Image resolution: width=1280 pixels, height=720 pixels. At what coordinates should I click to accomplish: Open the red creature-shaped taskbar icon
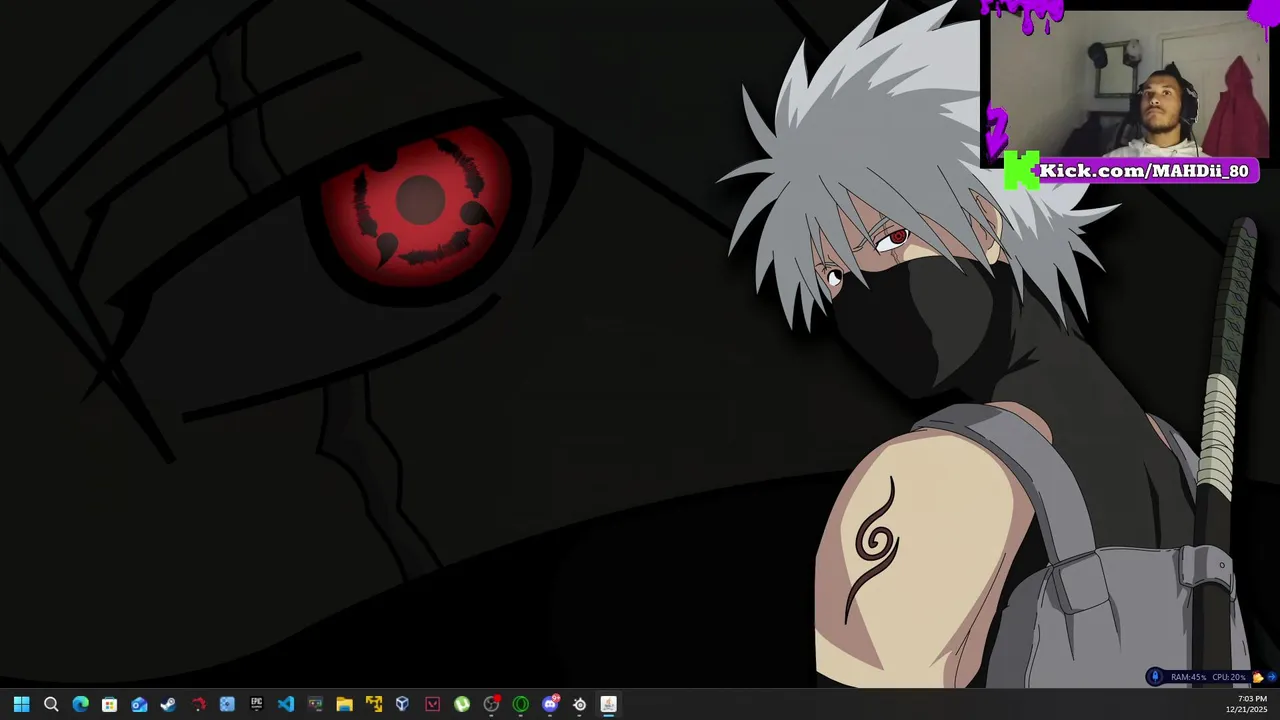tap(198, 705)
